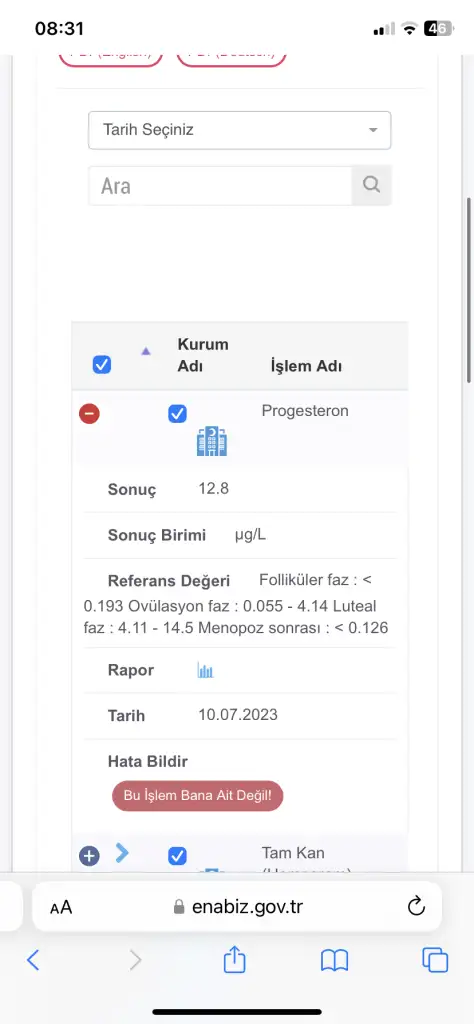This screenshot has width=474, height=1024.
Task: Reload the page with Safari refresh icon
Action: coord(416,906)
